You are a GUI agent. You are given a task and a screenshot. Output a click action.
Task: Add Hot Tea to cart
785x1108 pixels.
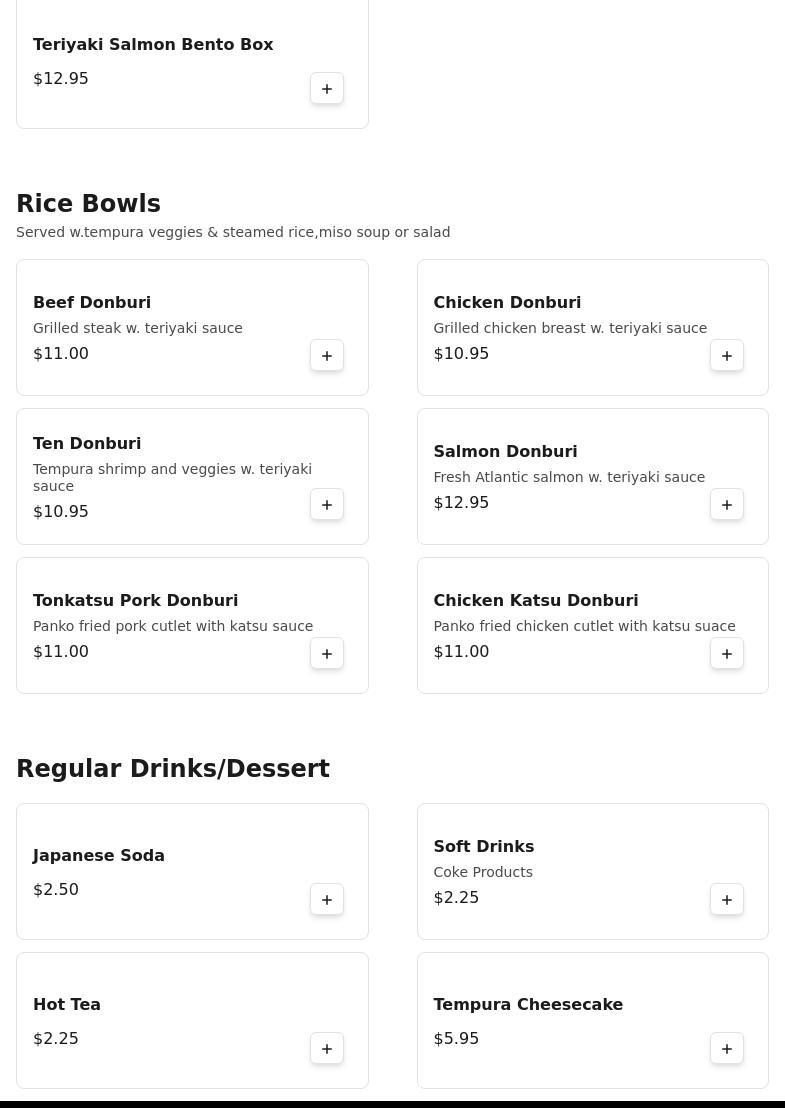(x=327, y=1049)
